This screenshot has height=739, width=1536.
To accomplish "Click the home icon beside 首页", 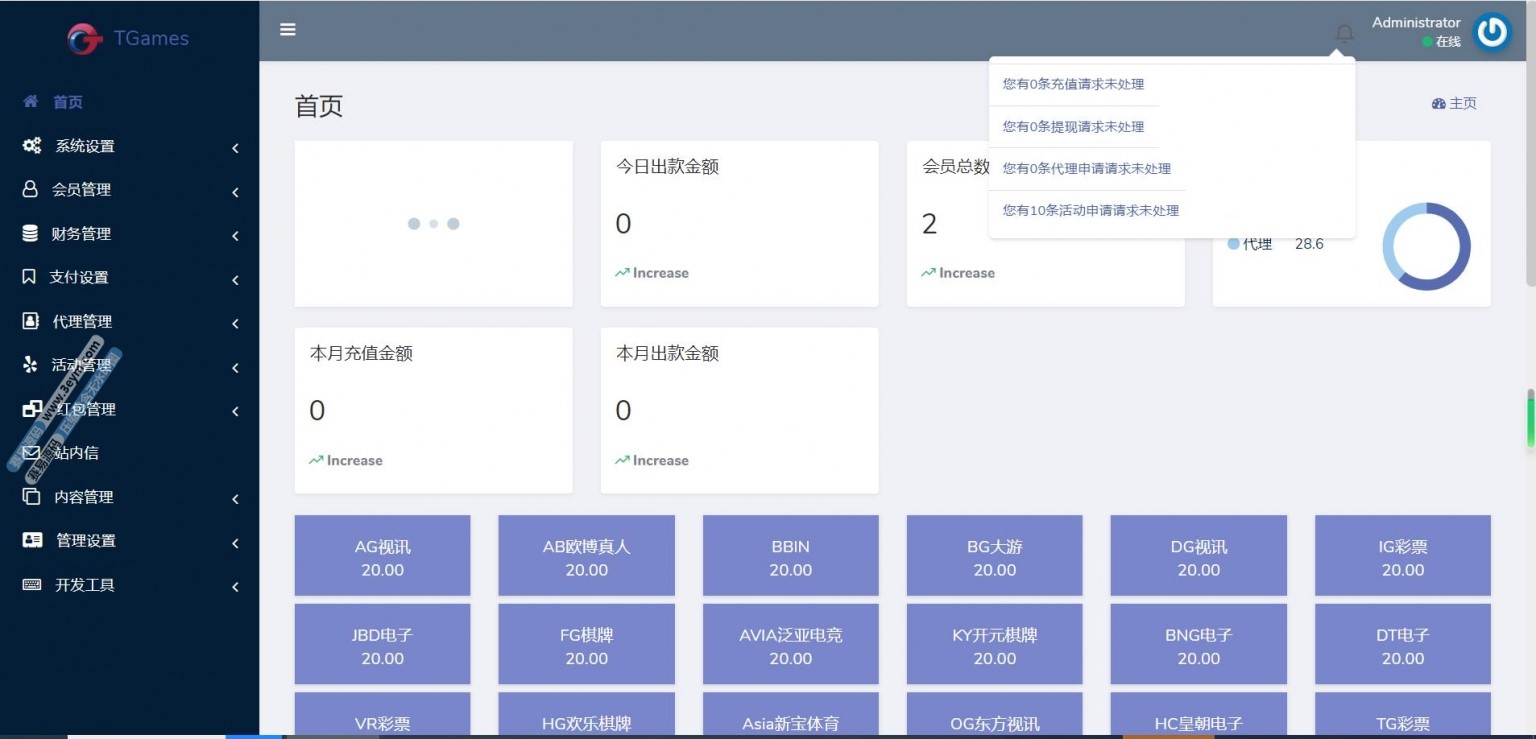I will coord(31,102).
